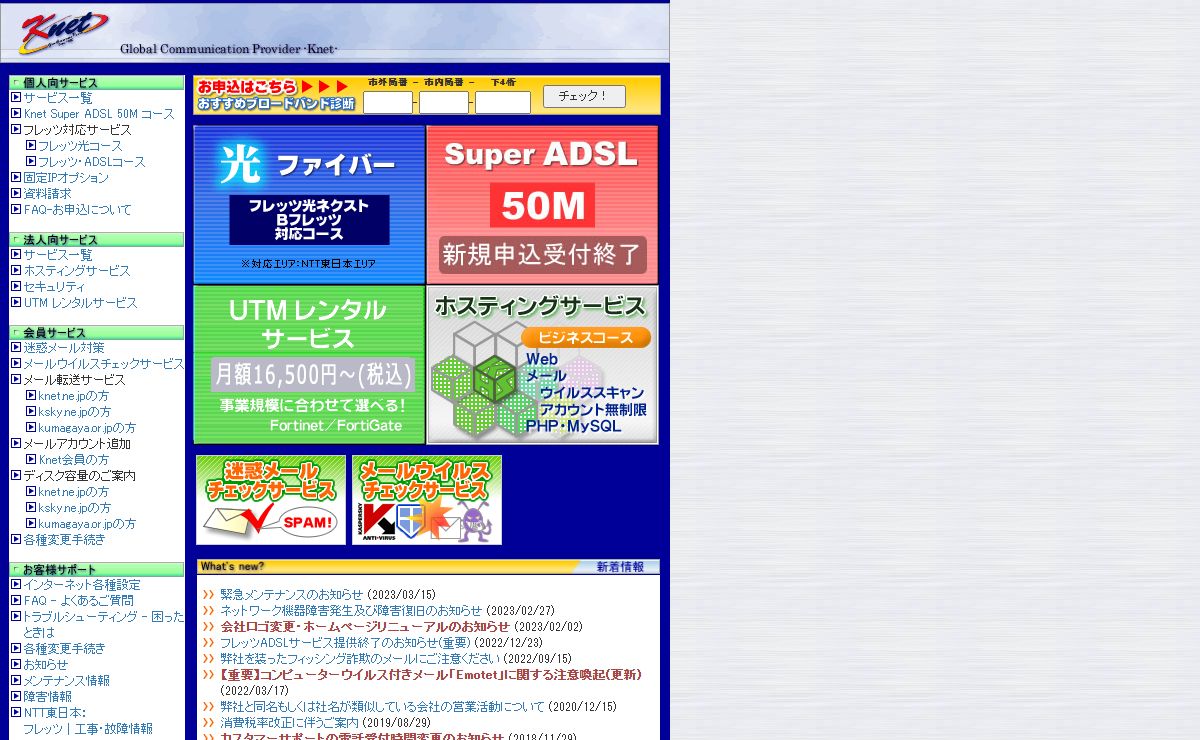The height and width of the screenshot is (740, 1200).
Task: Focus the 市外局番 input field
Action: [x=388, y=103]
